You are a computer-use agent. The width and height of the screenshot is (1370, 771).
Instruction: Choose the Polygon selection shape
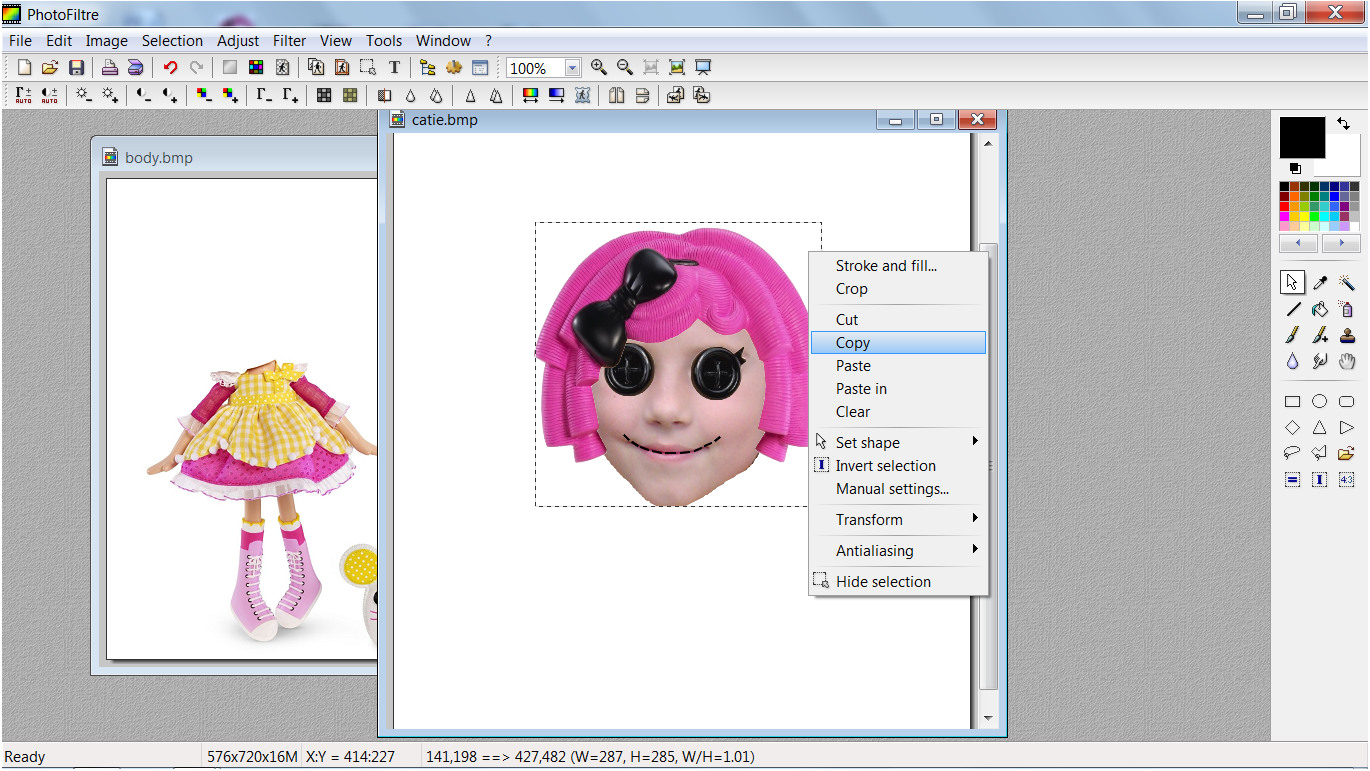1320,453
